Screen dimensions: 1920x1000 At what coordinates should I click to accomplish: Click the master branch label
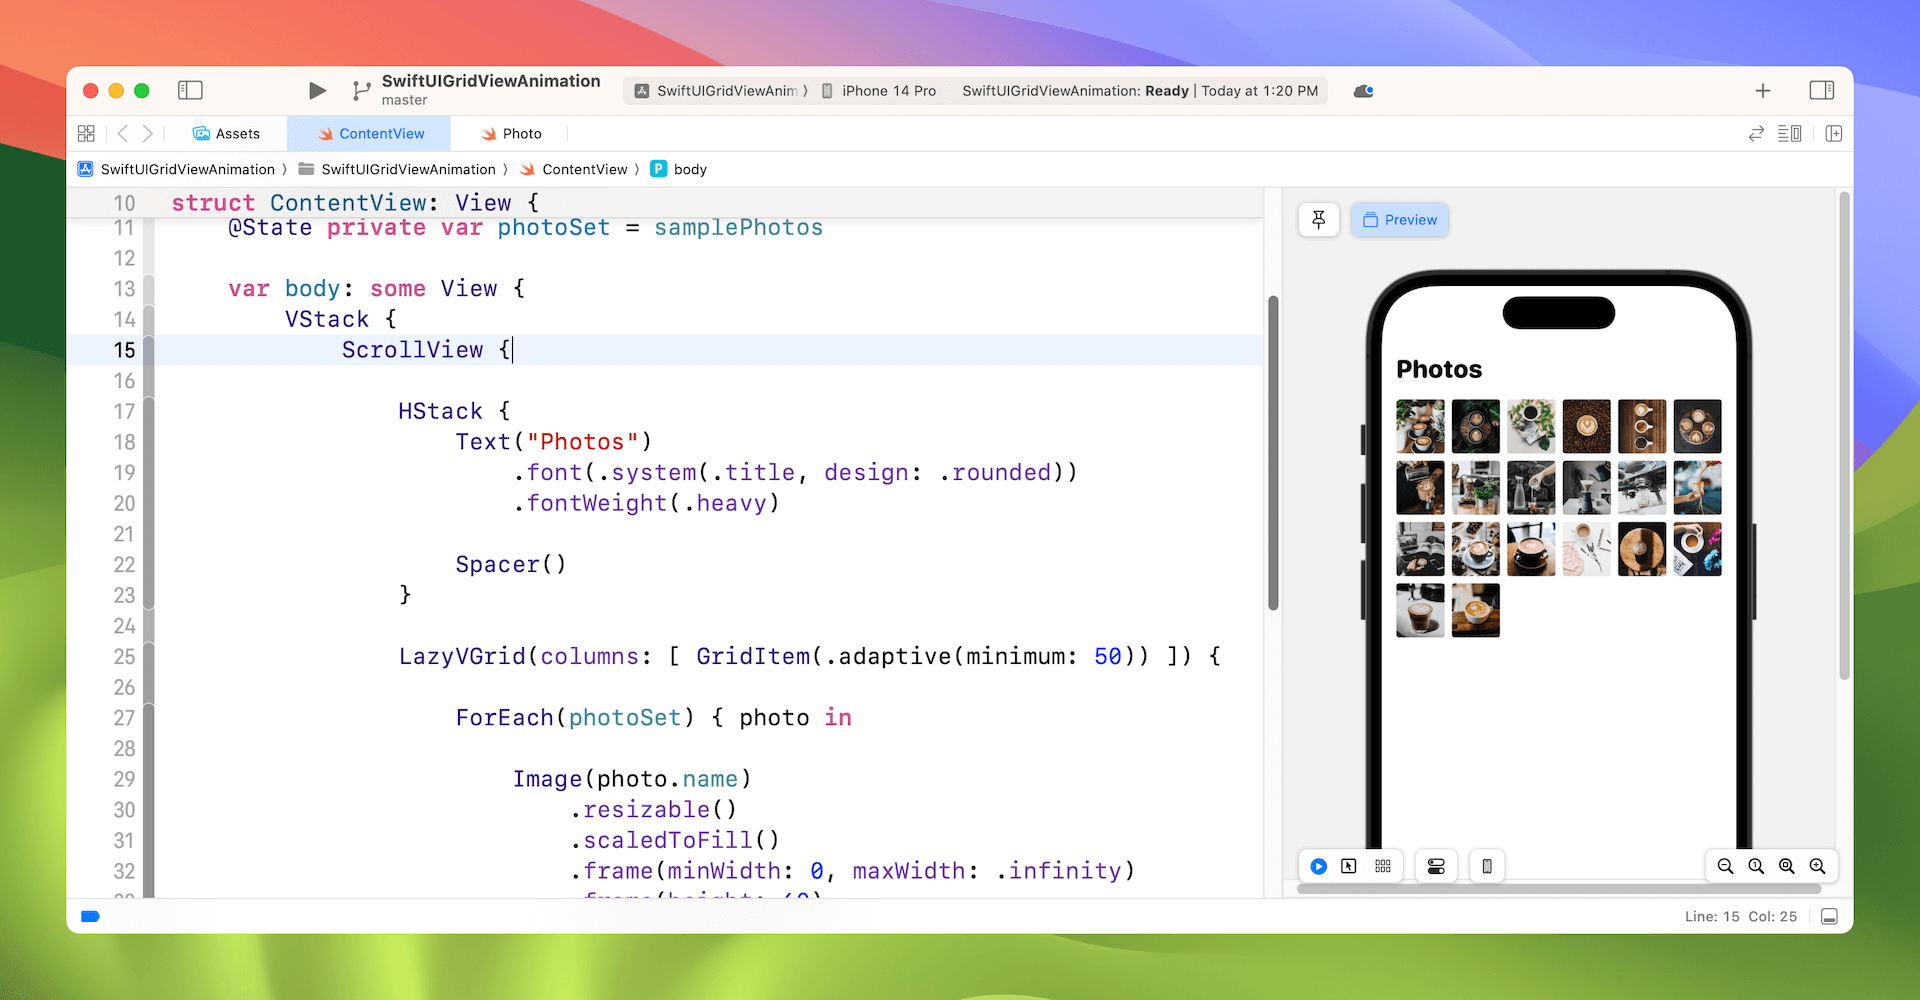(x=404, y=100)
